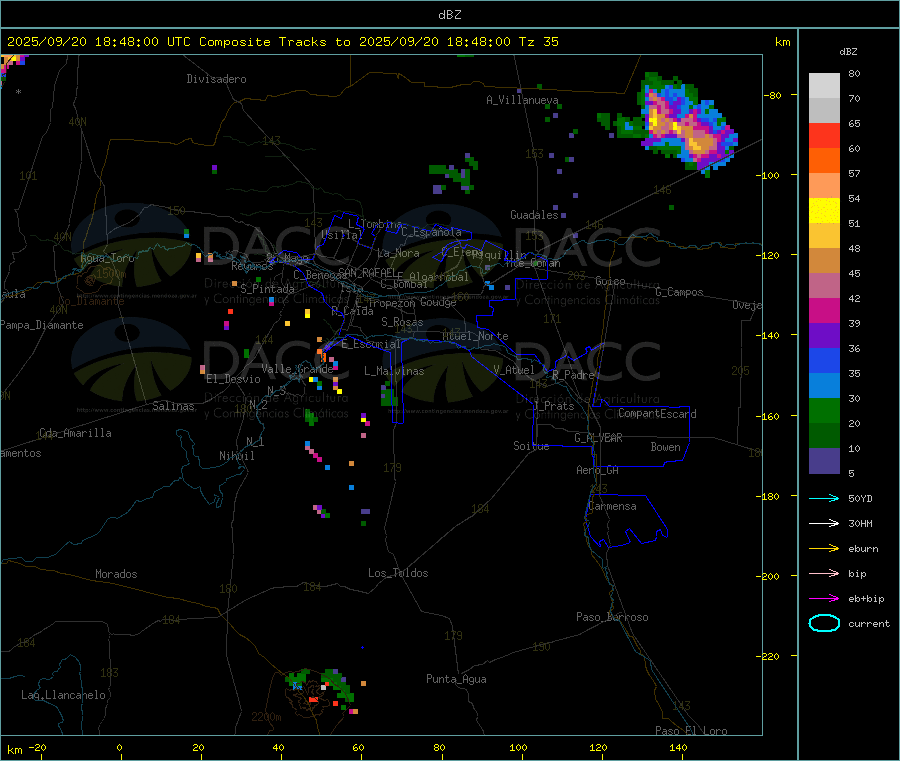The image size is (900, 761).
Task: Click the Cda_Amarilla map label
Action: (x=75, y=433)
